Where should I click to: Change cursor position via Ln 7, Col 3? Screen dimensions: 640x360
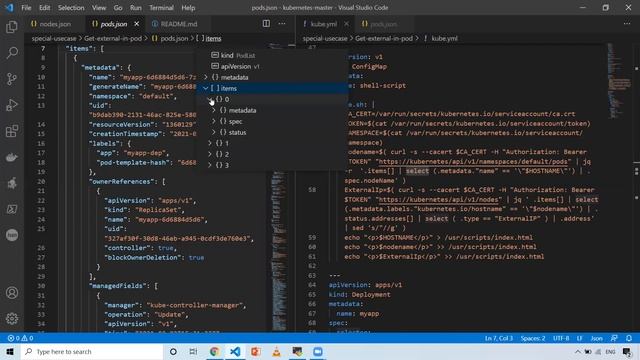pos(499,338)
